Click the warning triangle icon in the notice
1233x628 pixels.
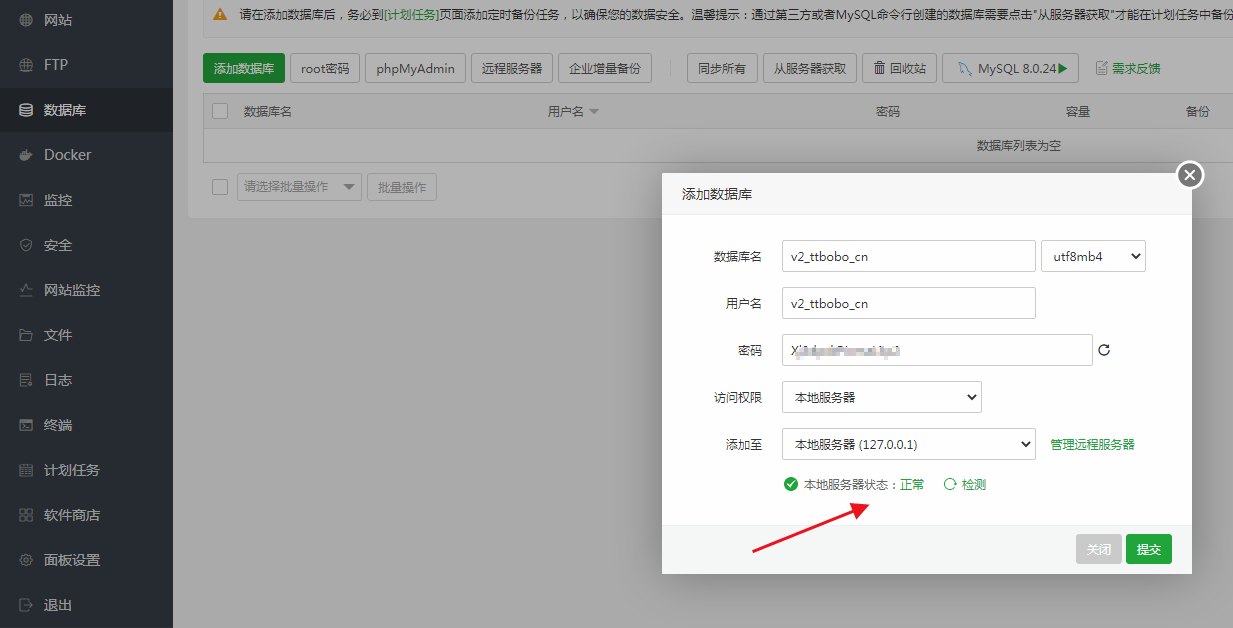(x=219, y=15)
